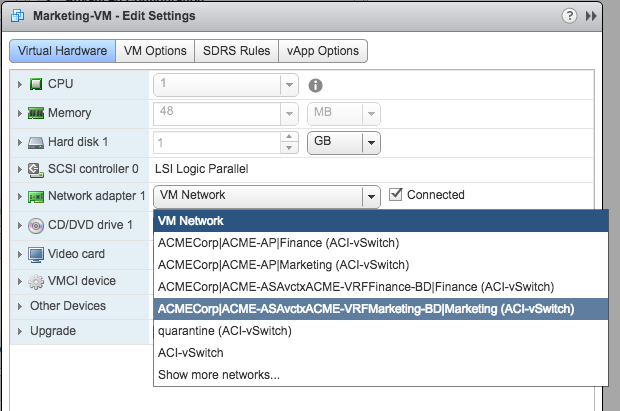Expand the Upgrade row
Viewport: 620px width, 411px height.
pyautogui.click(x=19, y=331)
